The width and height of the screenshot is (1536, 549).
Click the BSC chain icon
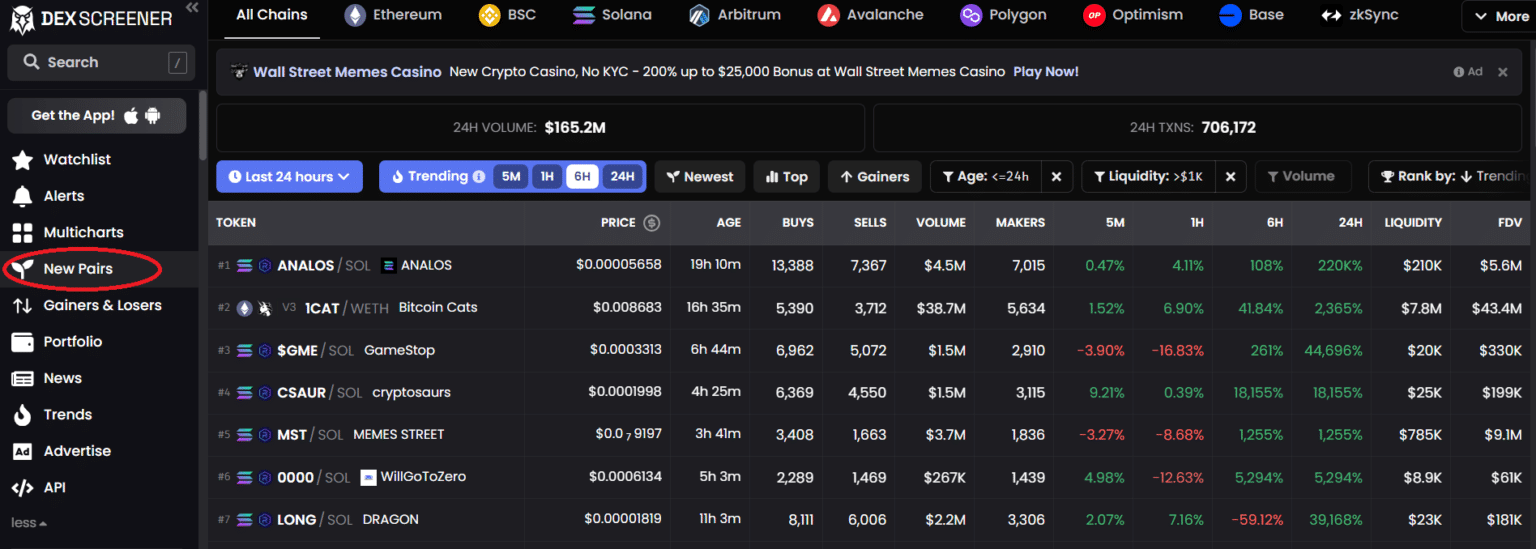[x=489, y=15]
